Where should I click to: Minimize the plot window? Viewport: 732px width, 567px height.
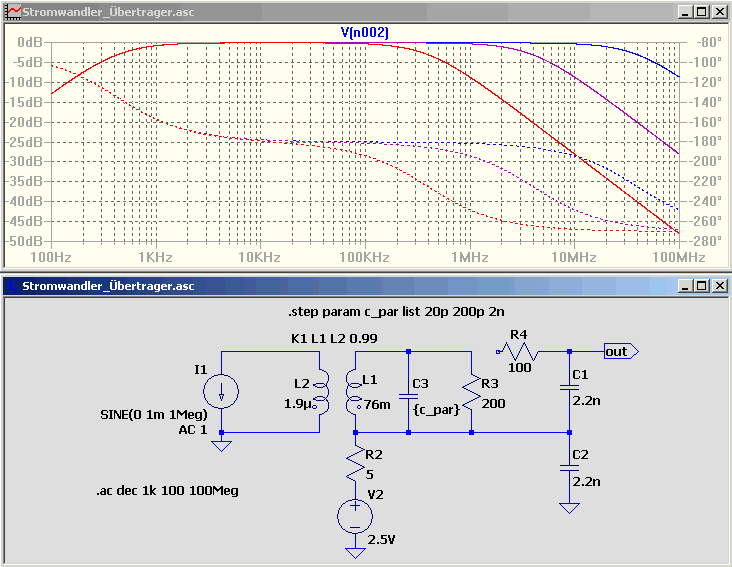tap(685, 12)
